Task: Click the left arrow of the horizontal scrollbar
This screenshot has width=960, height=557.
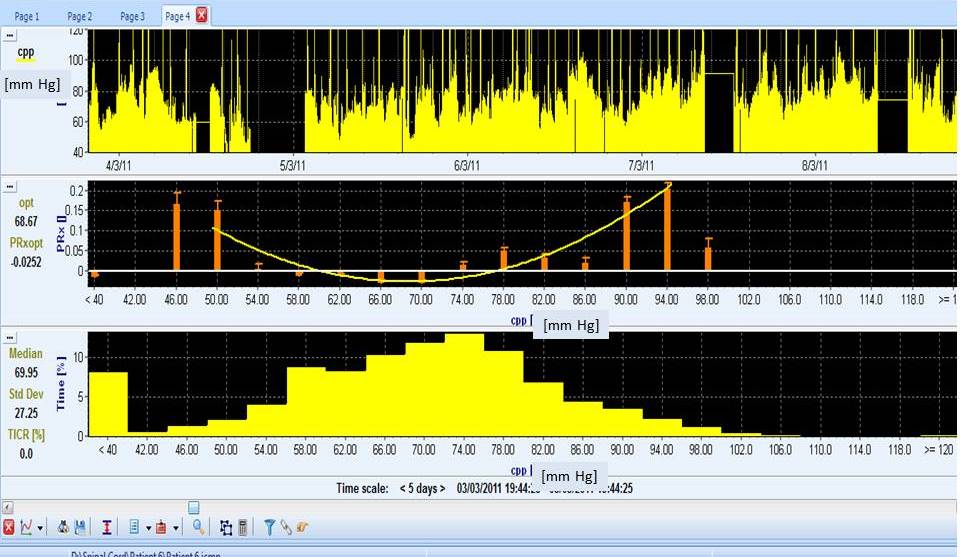Action: coord(7,508)
